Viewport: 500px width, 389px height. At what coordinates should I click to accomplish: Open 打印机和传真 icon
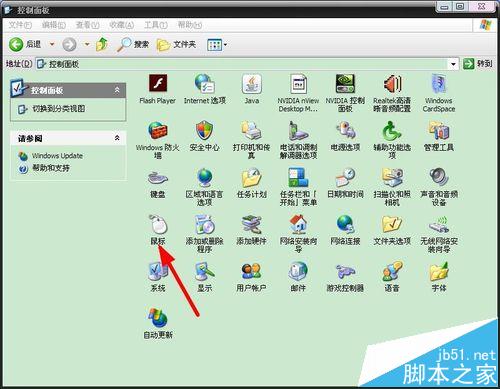(252, 130)
